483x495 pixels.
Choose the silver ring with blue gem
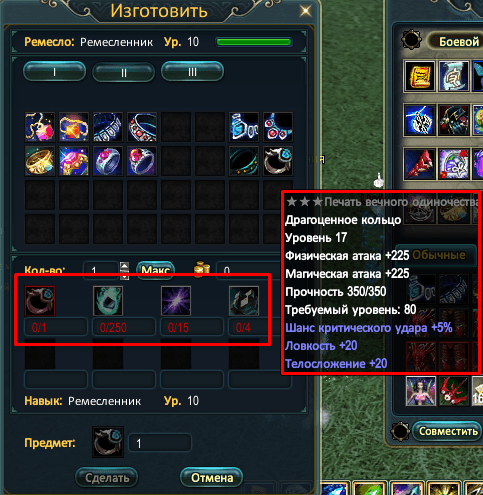click(x=278, y=161)
